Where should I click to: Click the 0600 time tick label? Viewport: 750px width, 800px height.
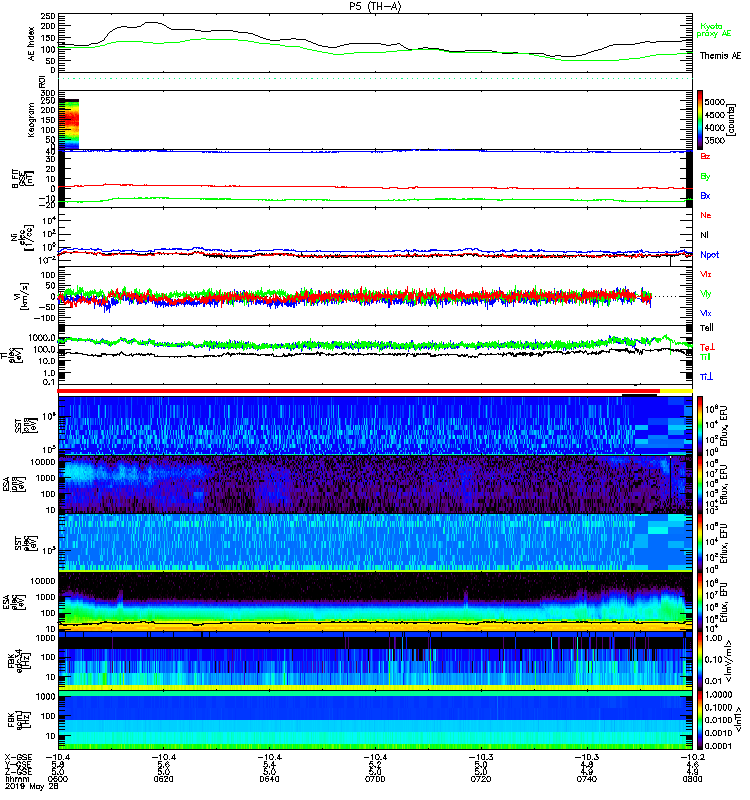(58, 779)
